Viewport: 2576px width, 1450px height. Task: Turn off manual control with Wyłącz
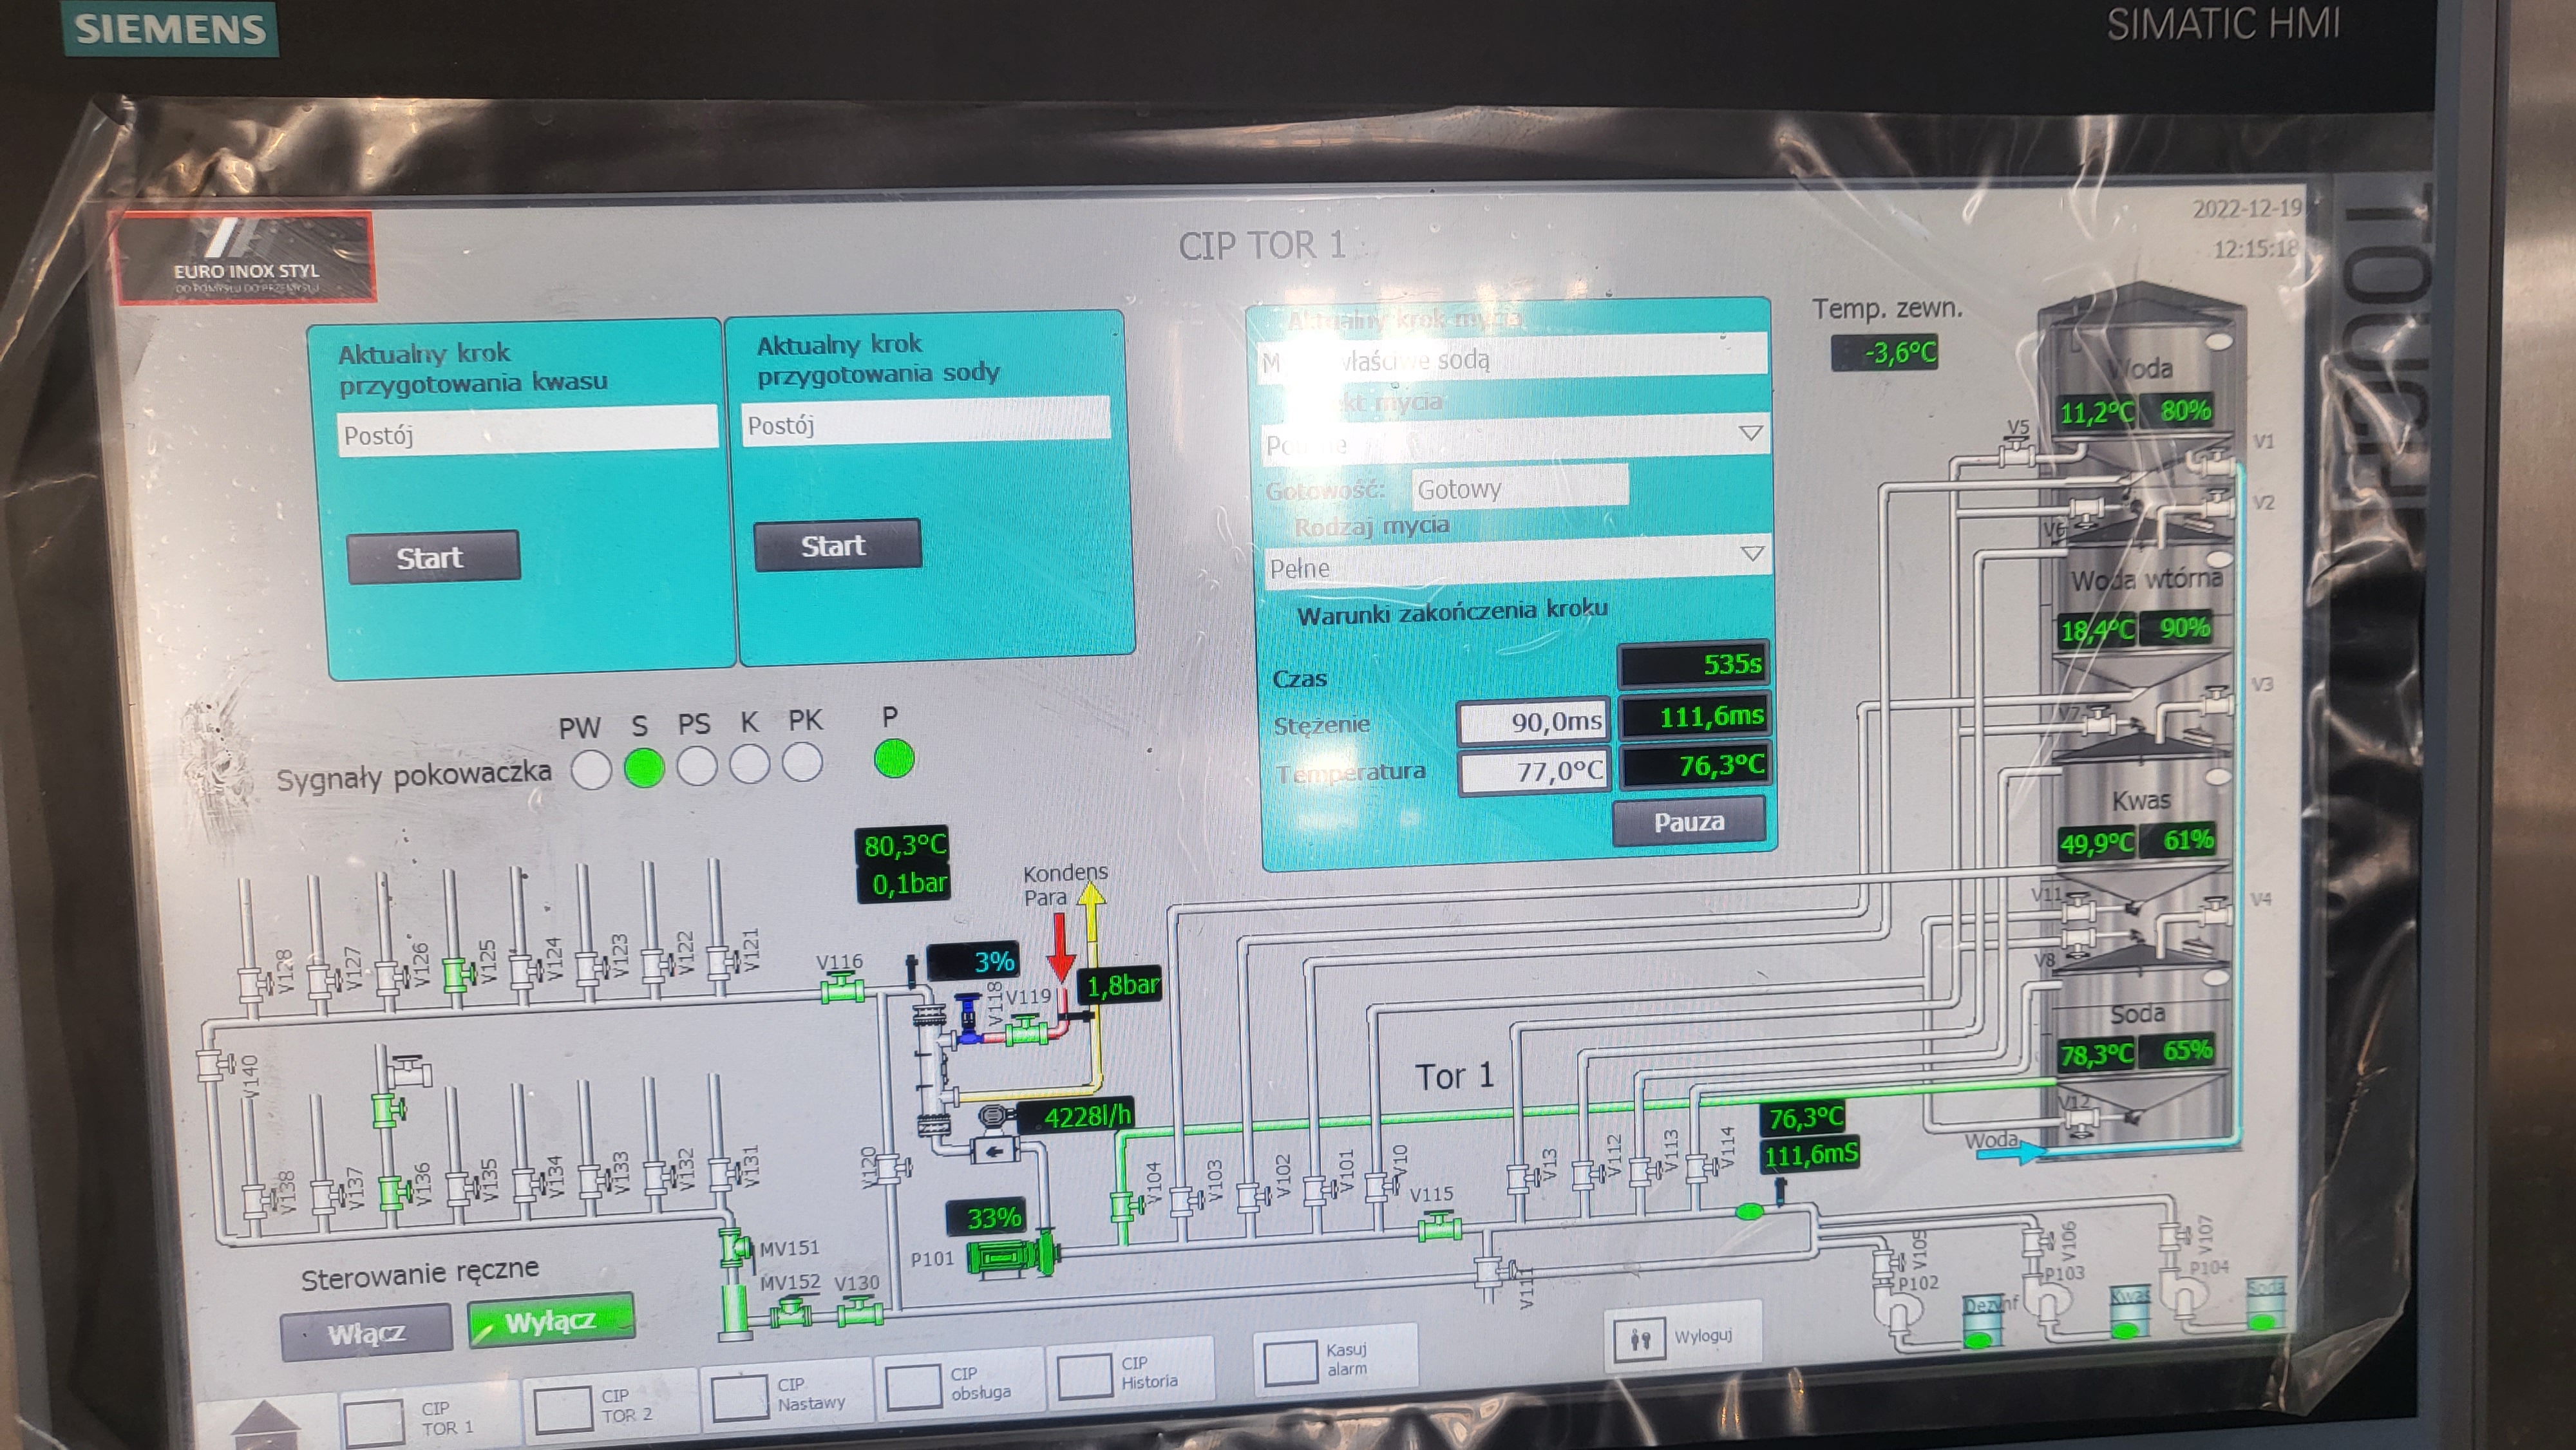pos(551,1322)
